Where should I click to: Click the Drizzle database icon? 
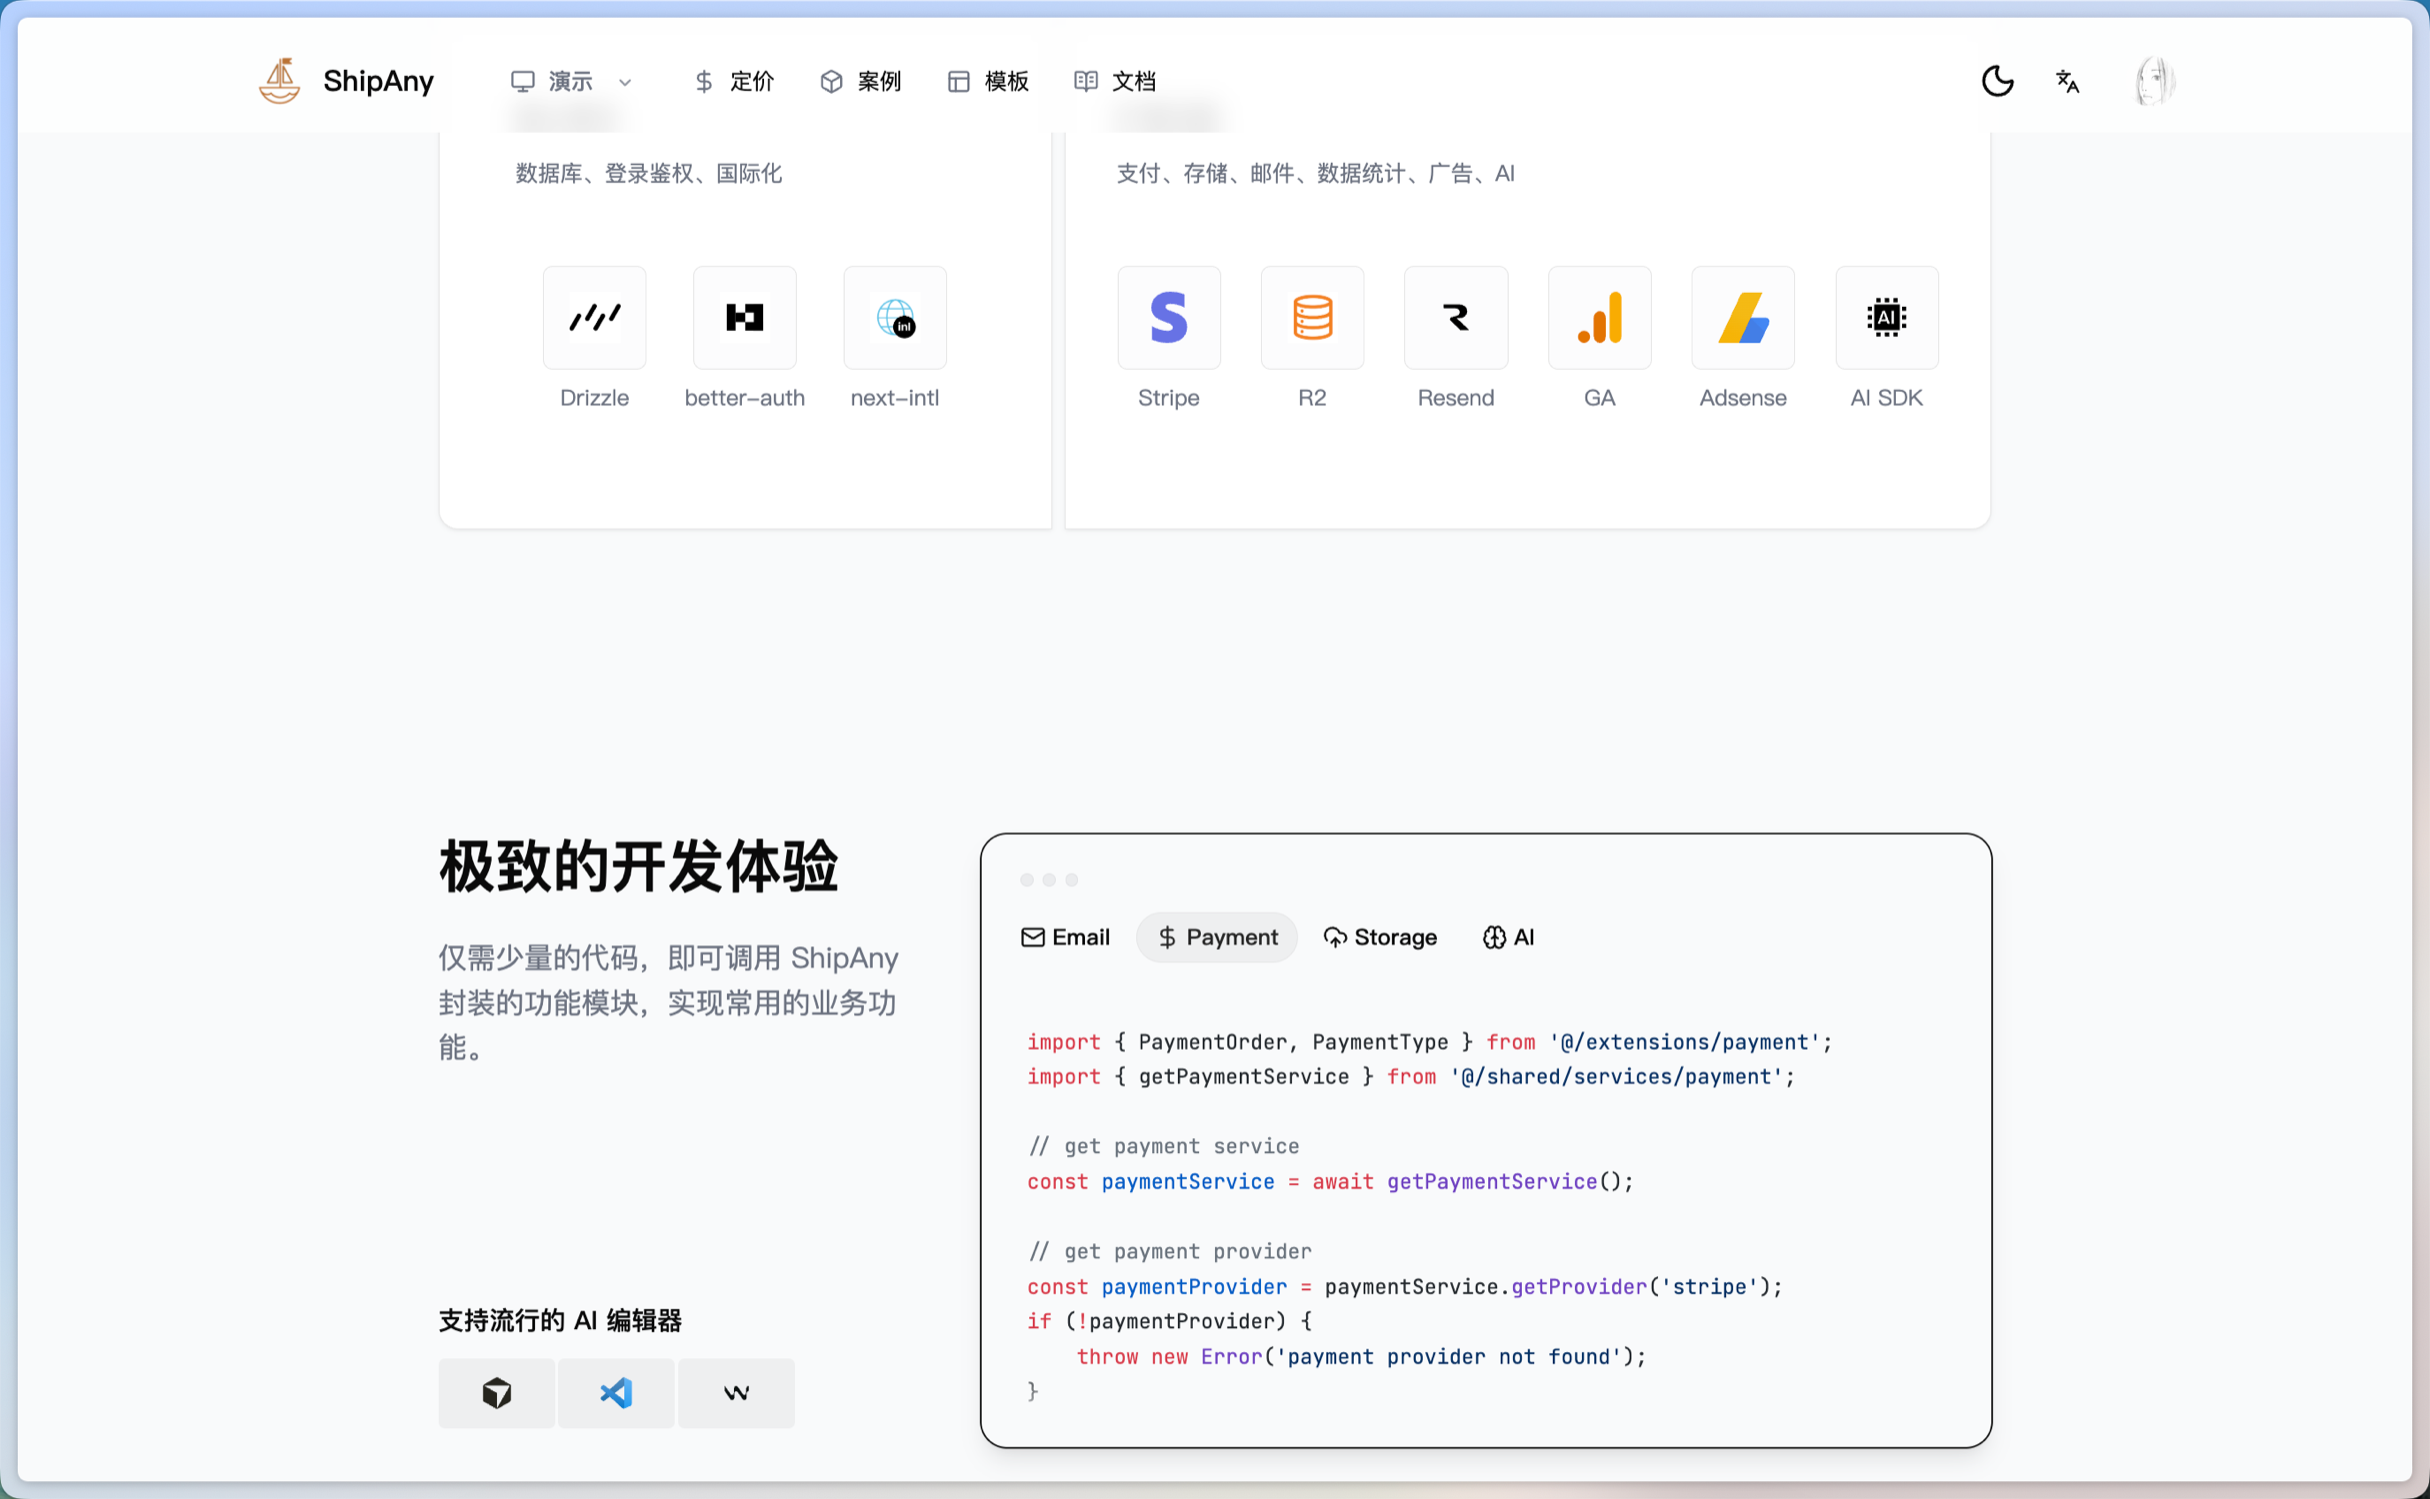(594, 318)
